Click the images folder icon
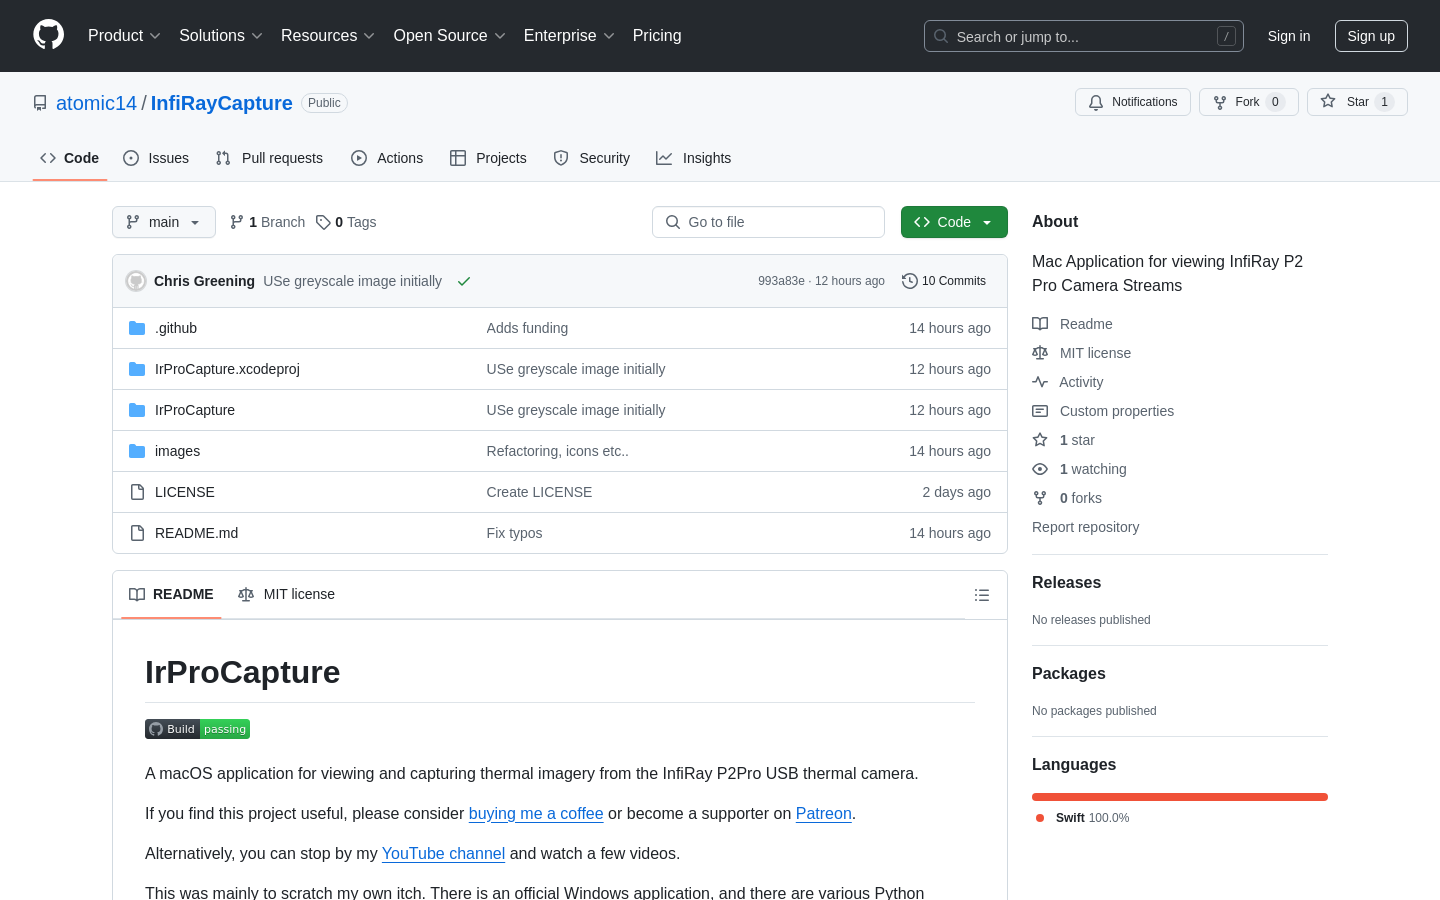 coord(137,451)
